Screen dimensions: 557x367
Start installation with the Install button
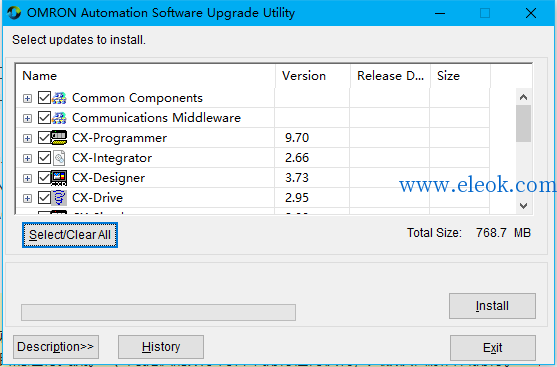pyautogui.click(x=492, y=306)
